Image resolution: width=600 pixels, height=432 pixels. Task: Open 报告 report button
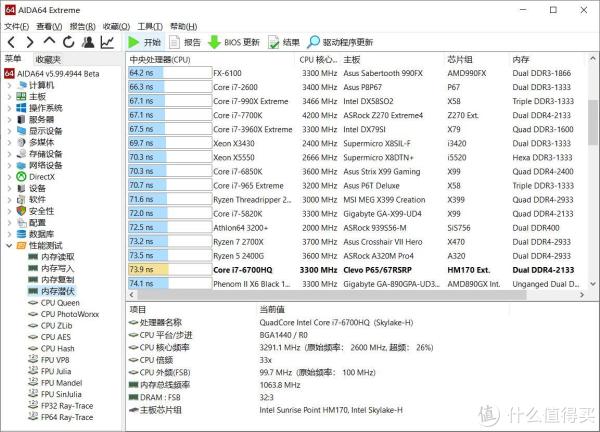pyautogui.click(x=185, y=42)
